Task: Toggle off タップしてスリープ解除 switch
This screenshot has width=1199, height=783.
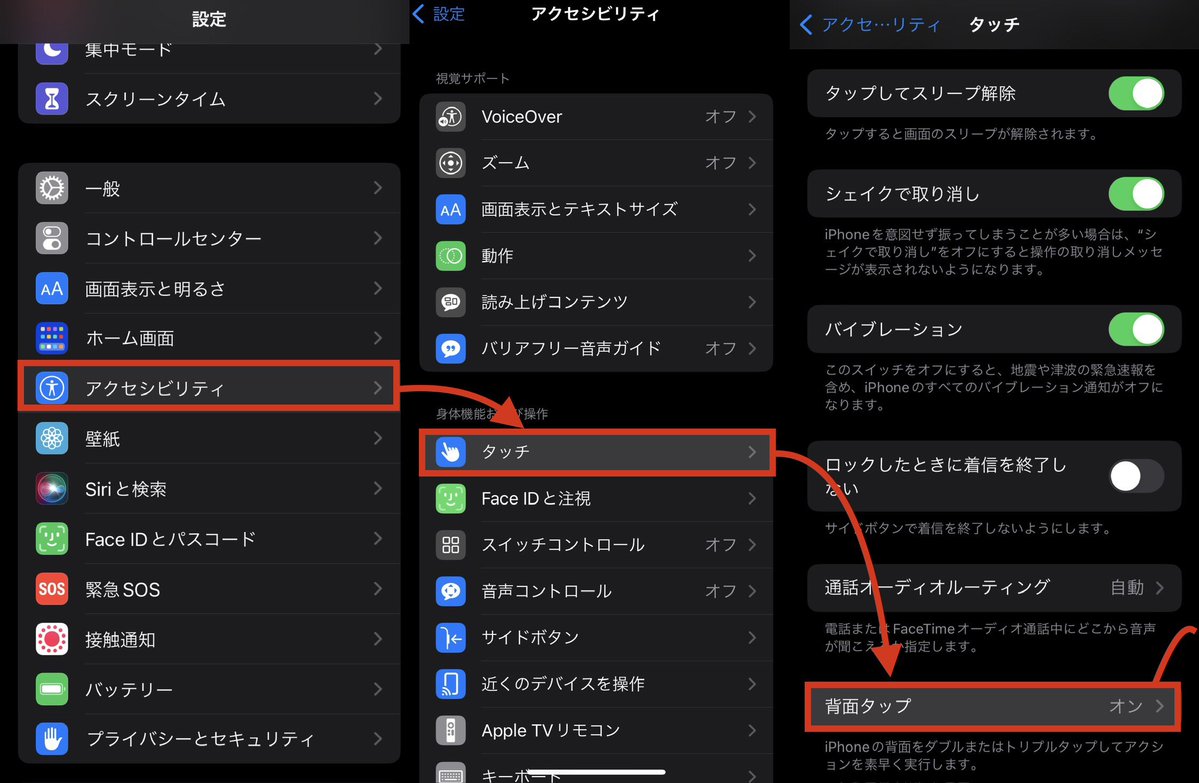Action: [1136, 94]
